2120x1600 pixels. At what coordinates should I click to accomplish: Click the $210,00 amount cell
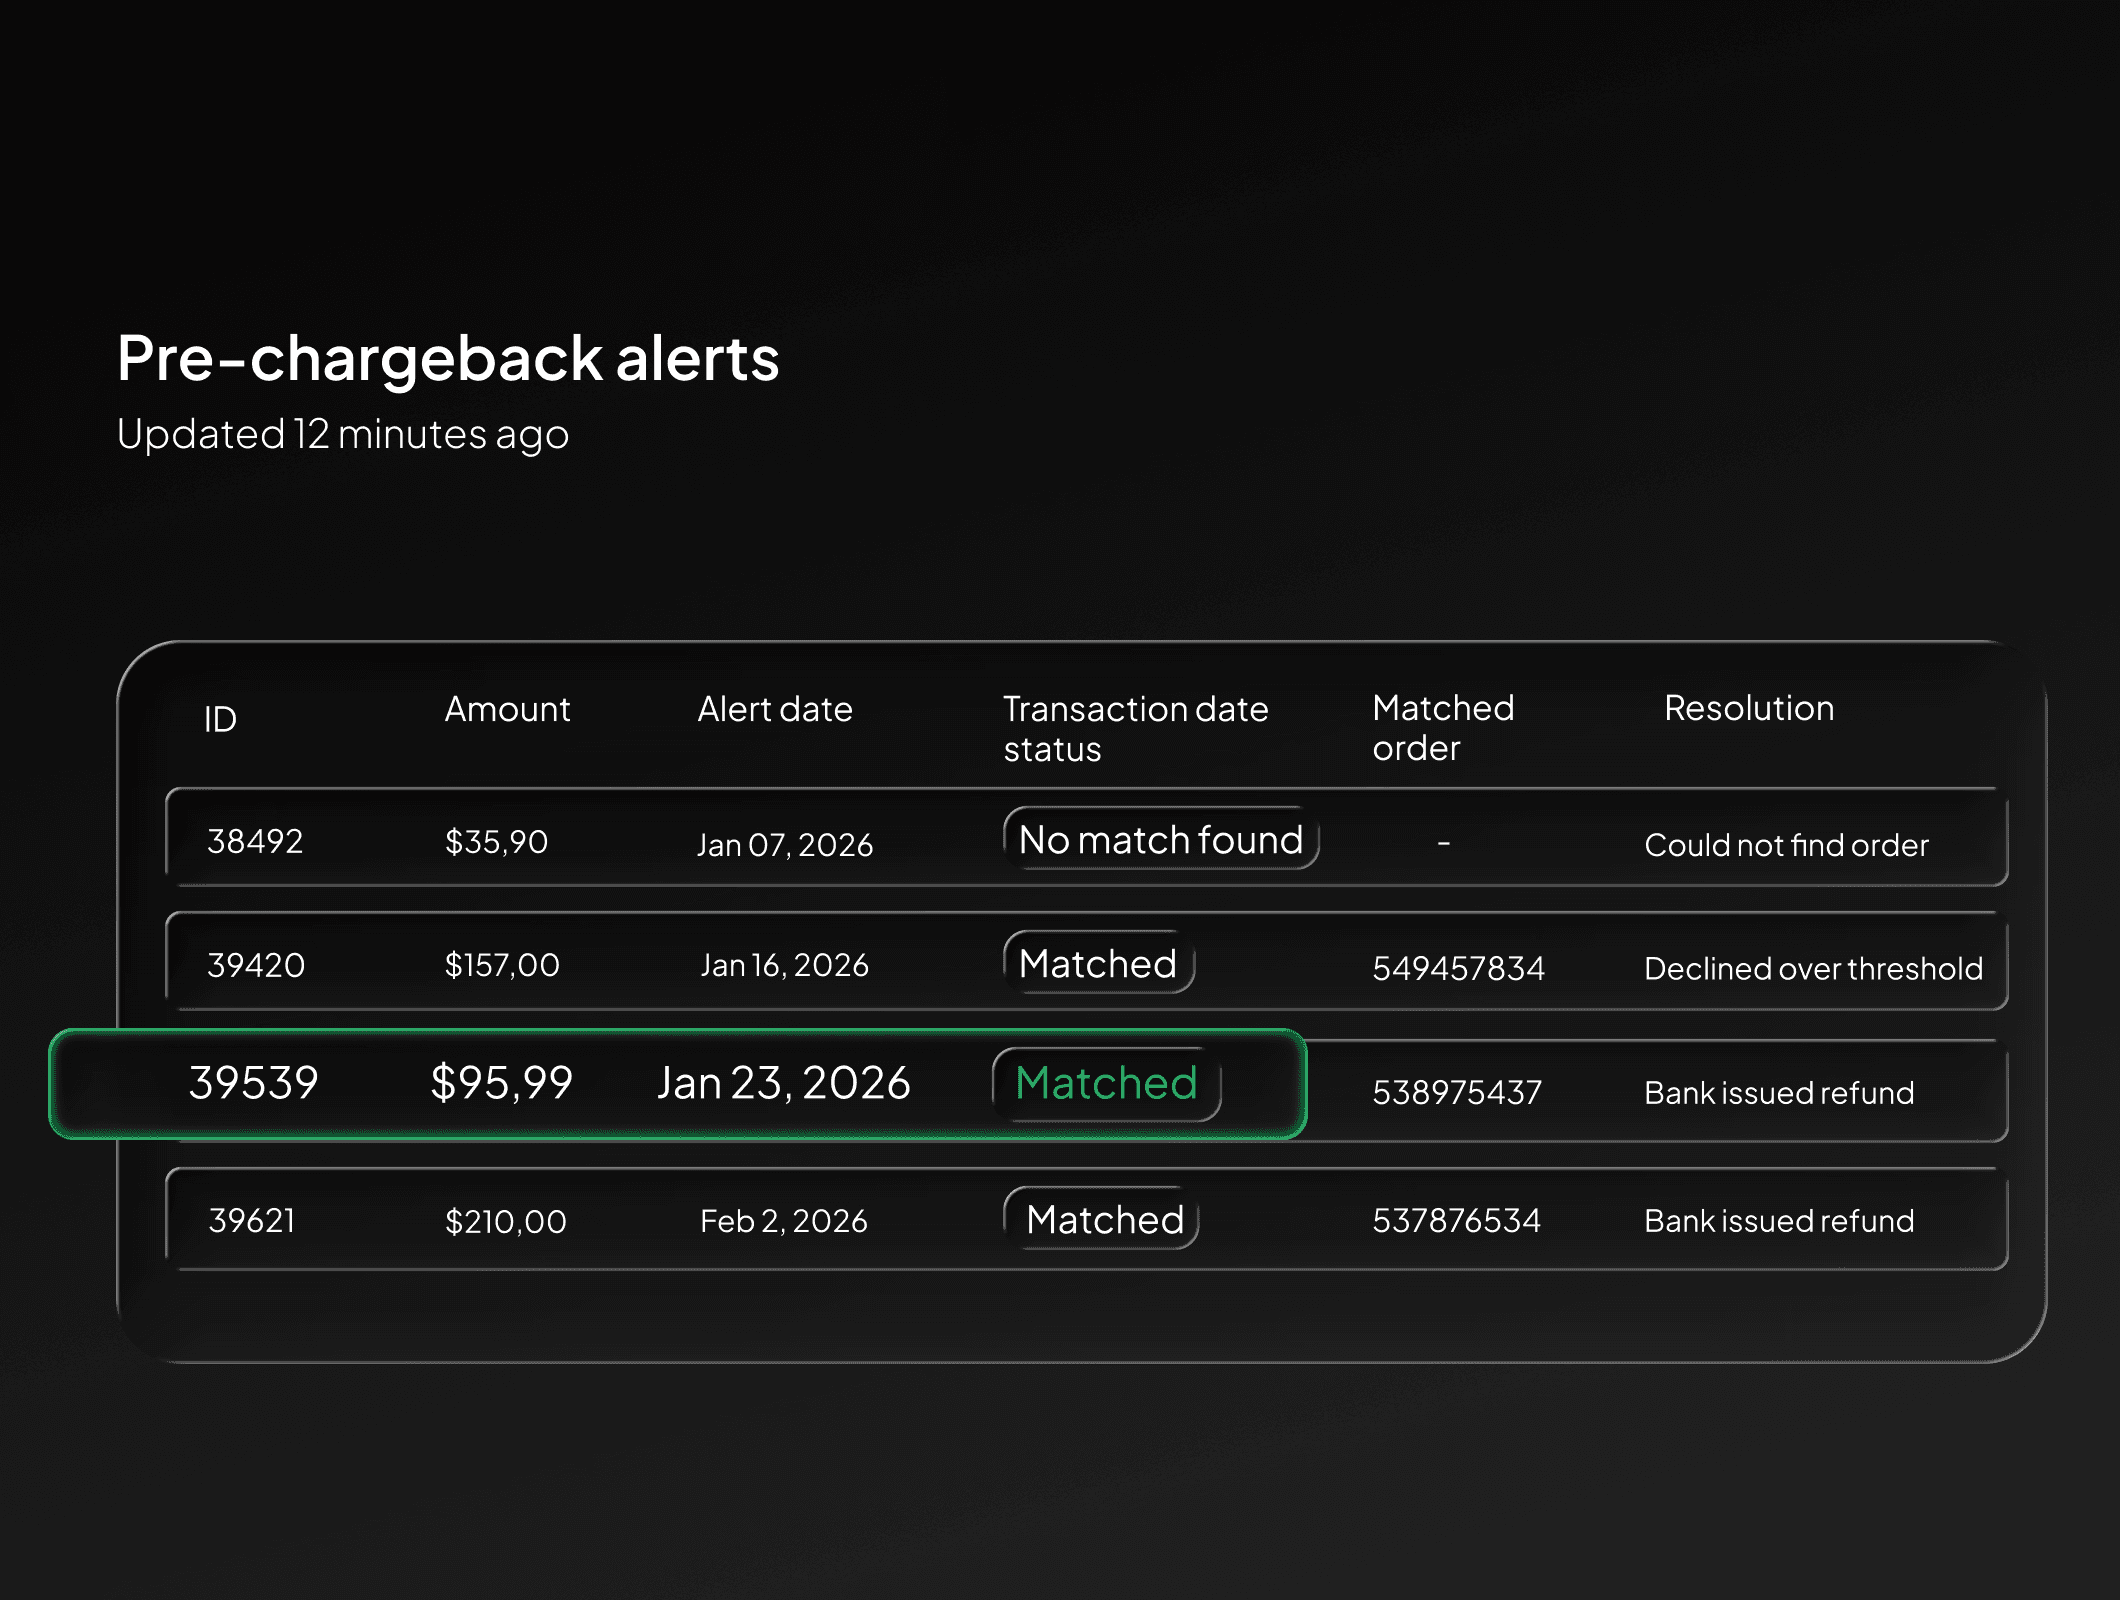tap(505, 1221)
